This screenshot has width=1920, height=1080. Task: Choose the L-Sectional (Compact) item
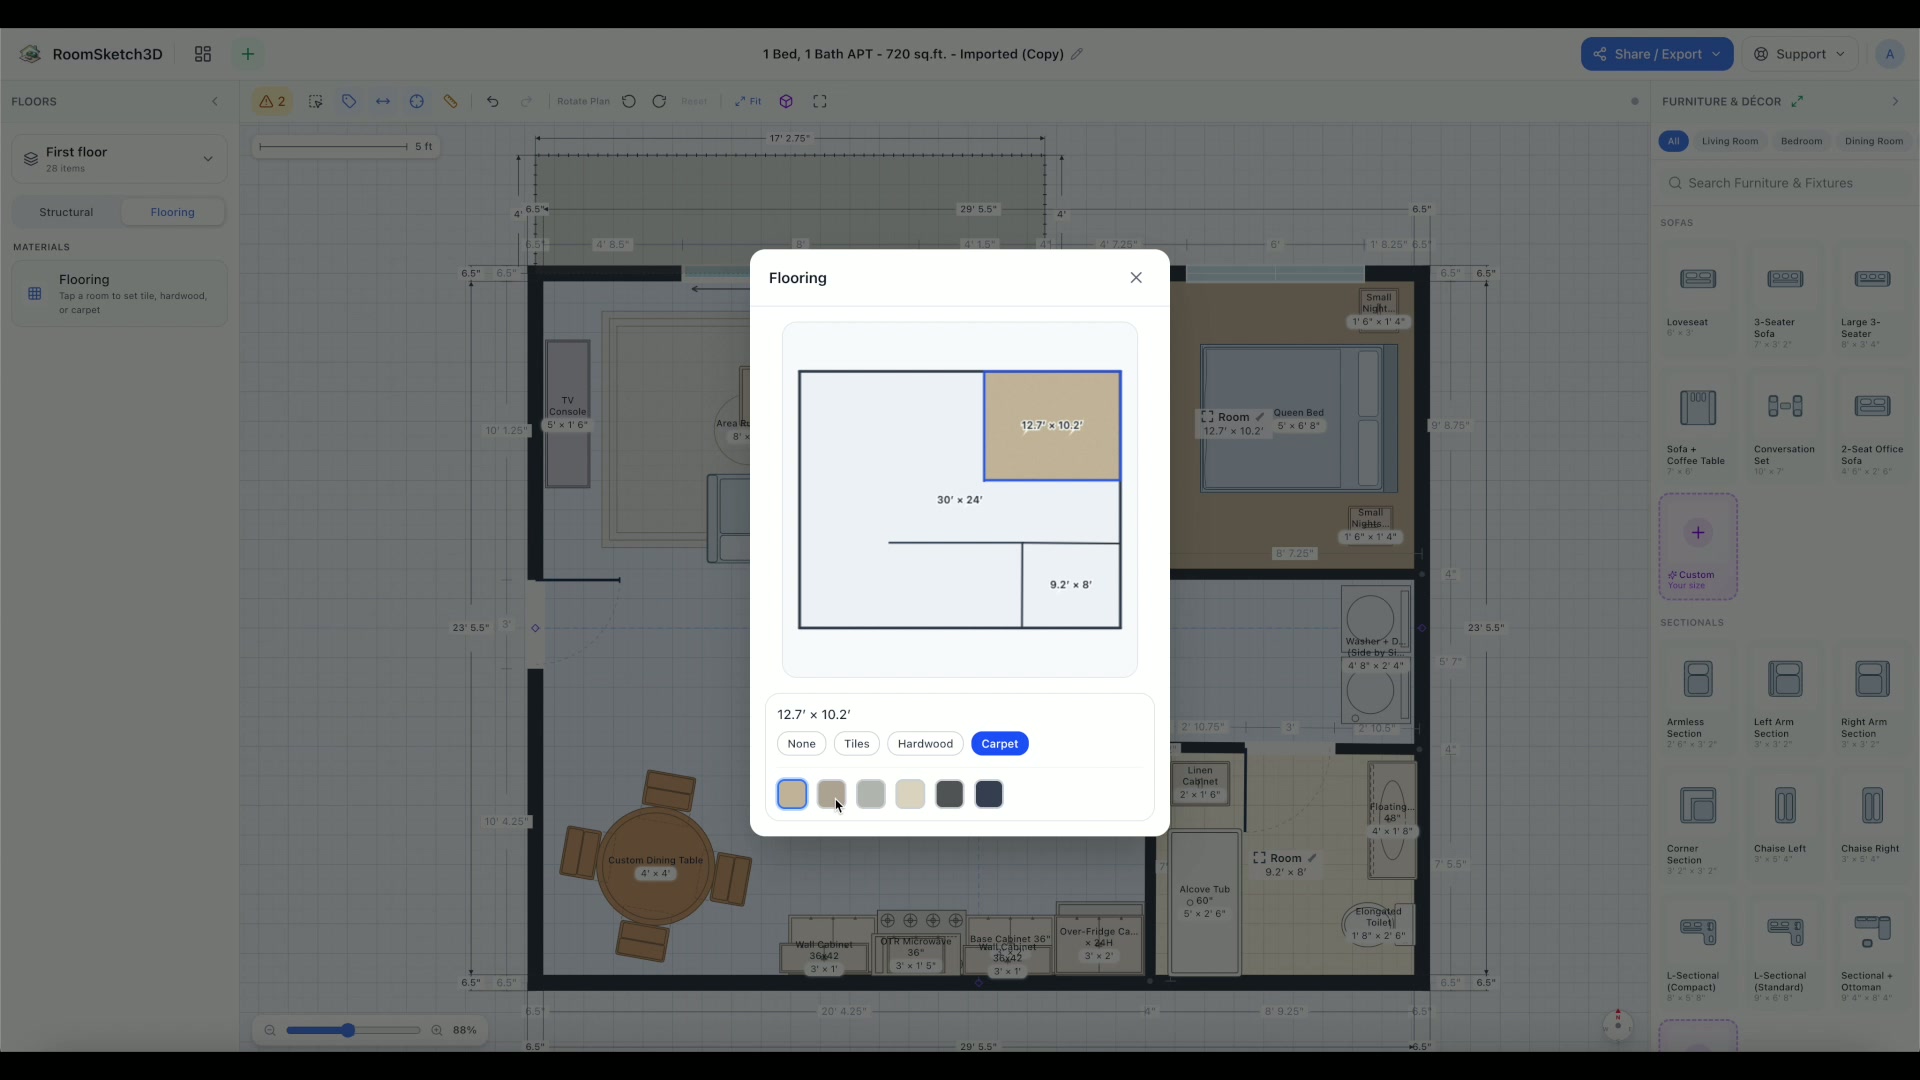pos(1698,952)
